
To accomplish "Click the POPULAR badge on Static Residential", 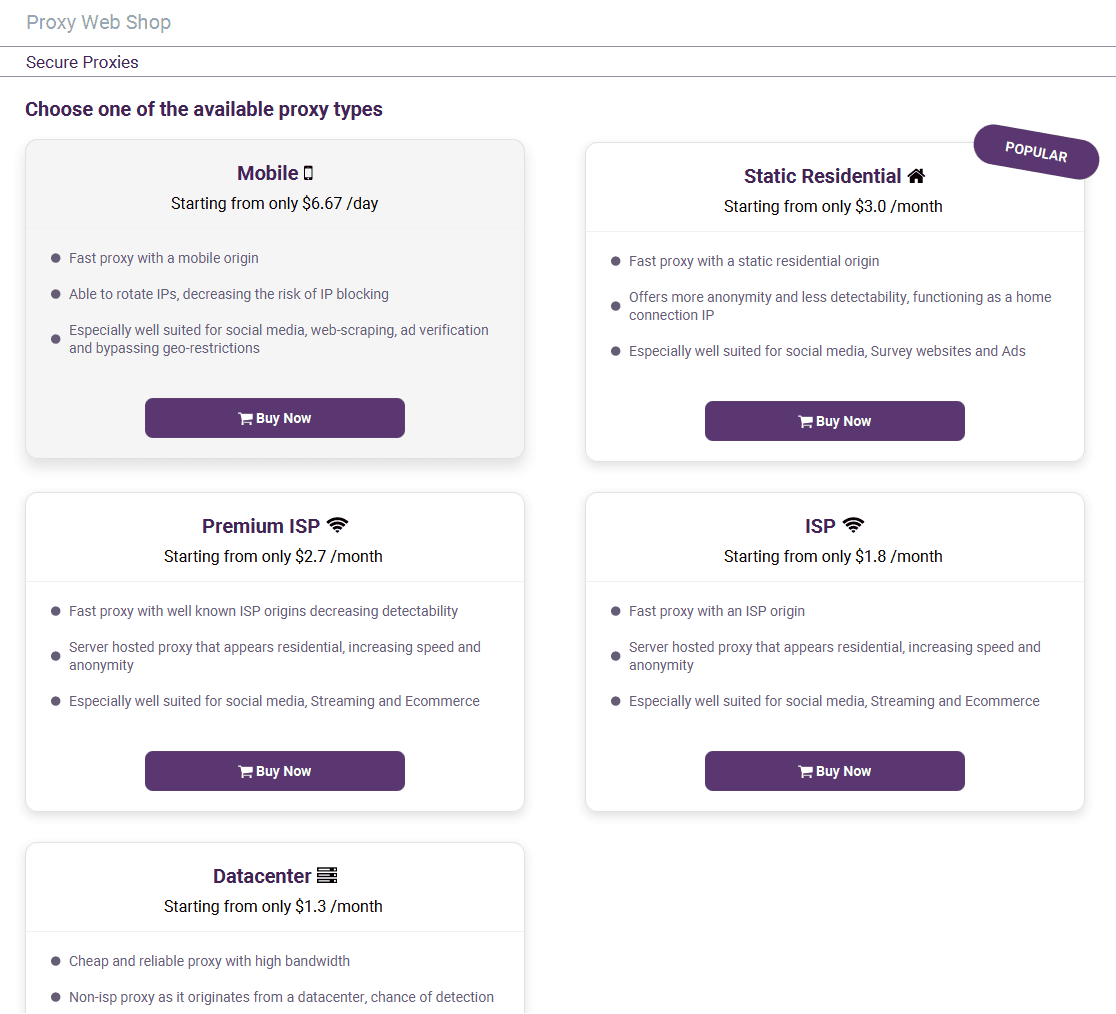I will point(1036,152).
